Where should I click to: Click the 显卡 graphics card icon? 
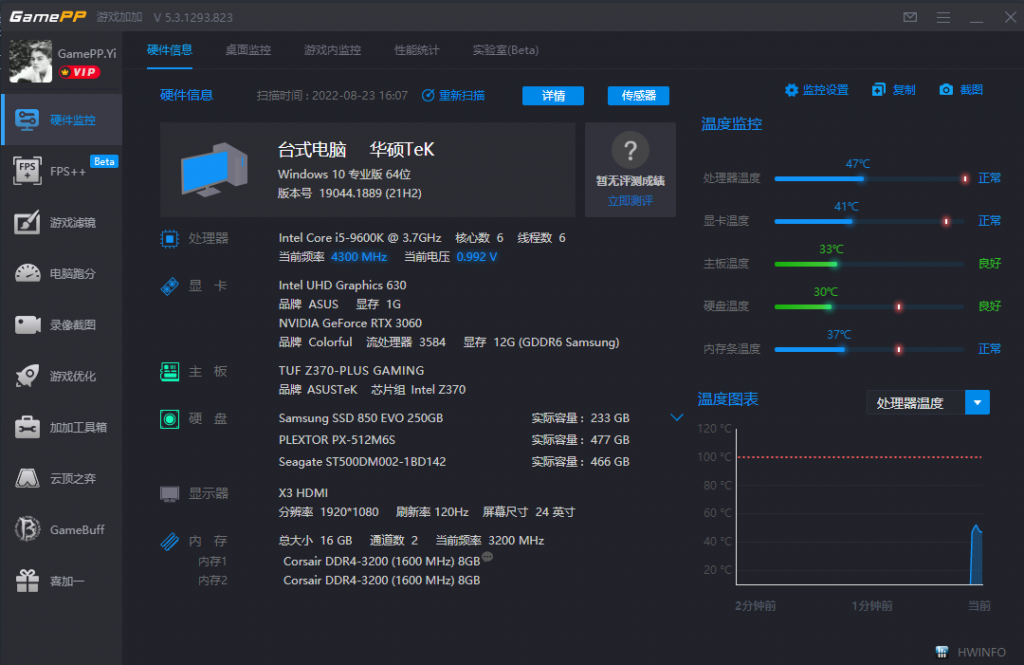click(170, 286)
